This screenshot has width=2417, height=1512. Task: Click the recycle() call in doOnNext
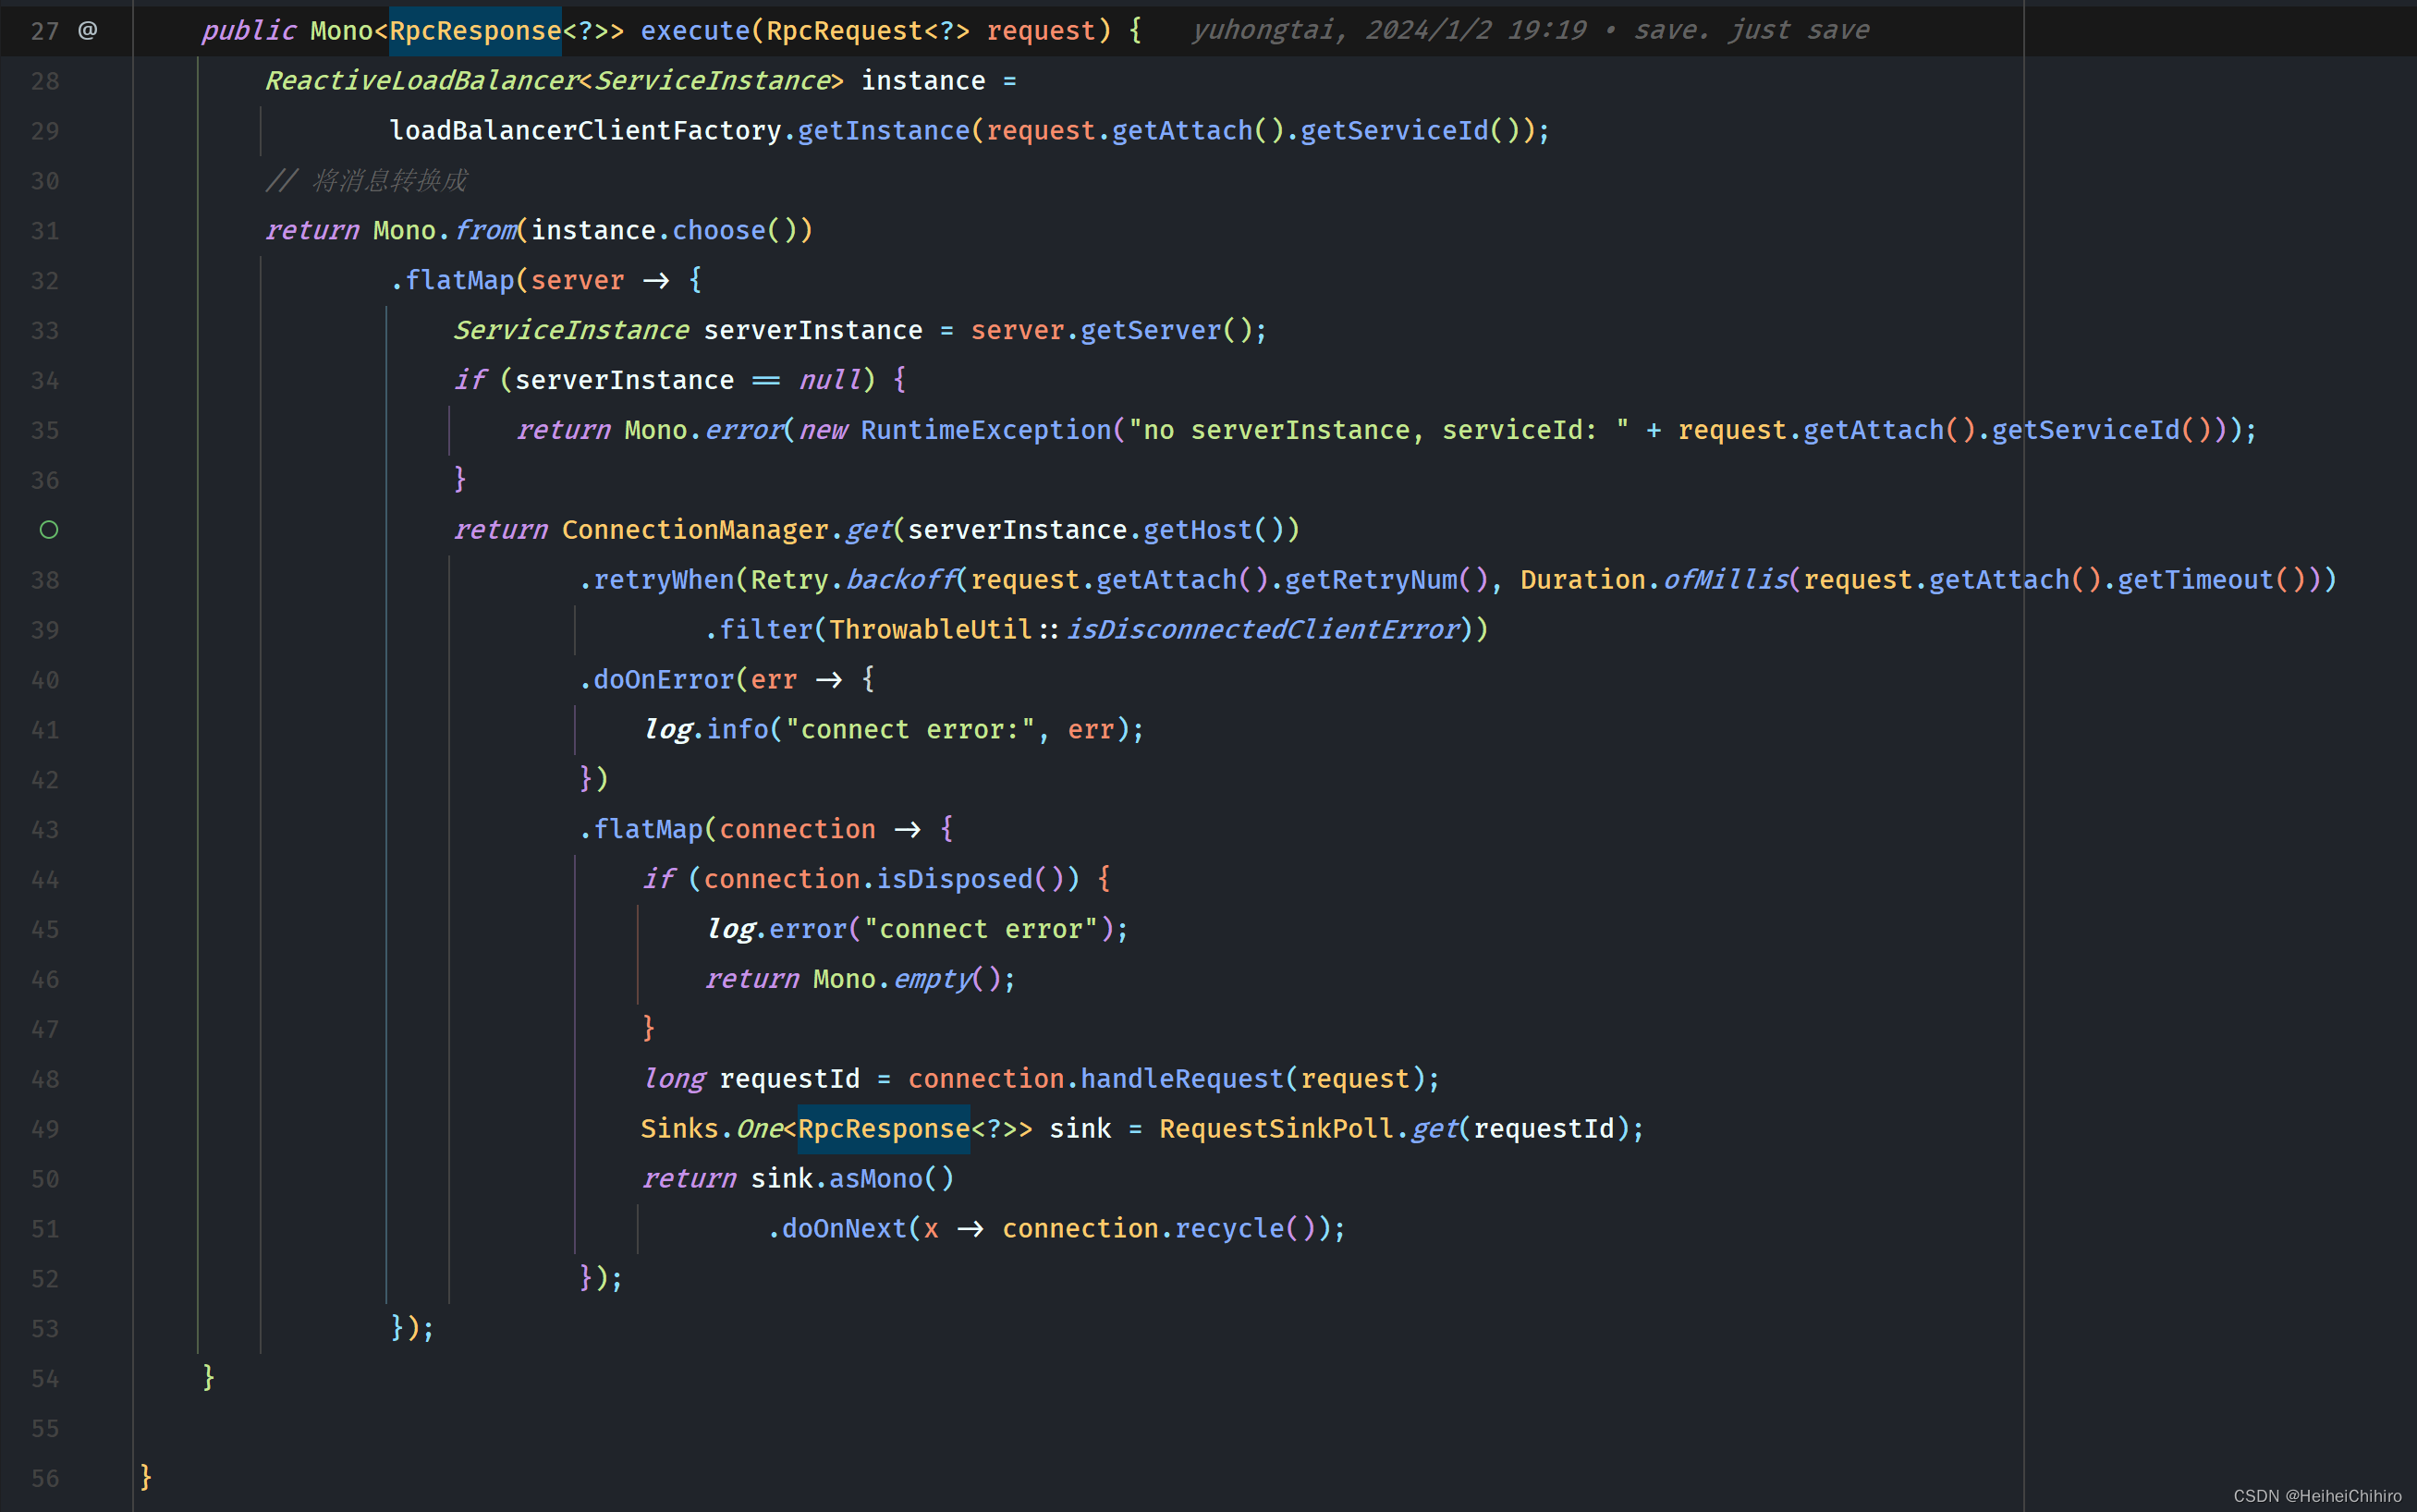(1229, 1228)
